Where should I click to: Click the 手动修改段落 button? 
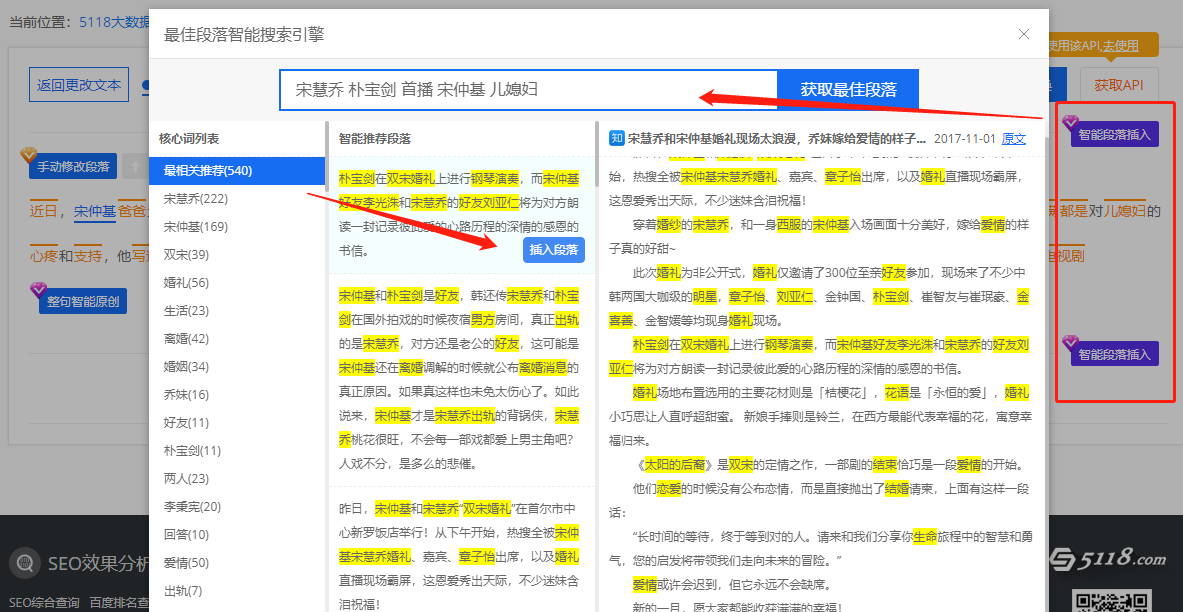[73, 167]
